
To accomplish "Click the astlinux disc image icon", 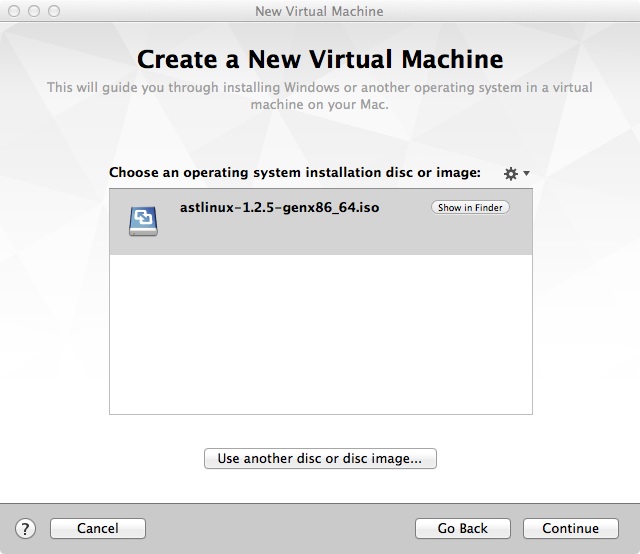I will pyautogui.click(x=143, y=221).
